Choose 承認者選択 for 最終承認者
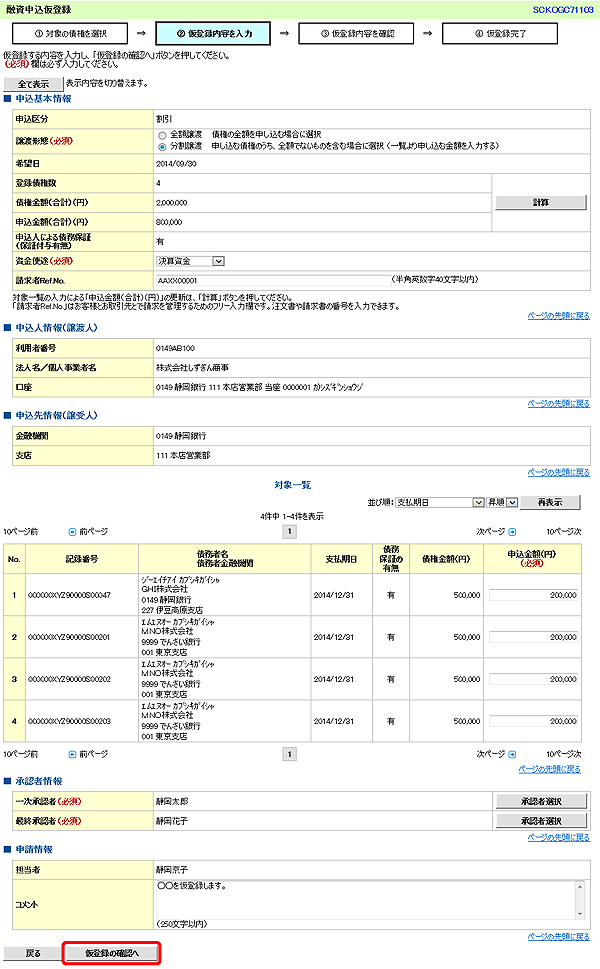 [542, 820]
